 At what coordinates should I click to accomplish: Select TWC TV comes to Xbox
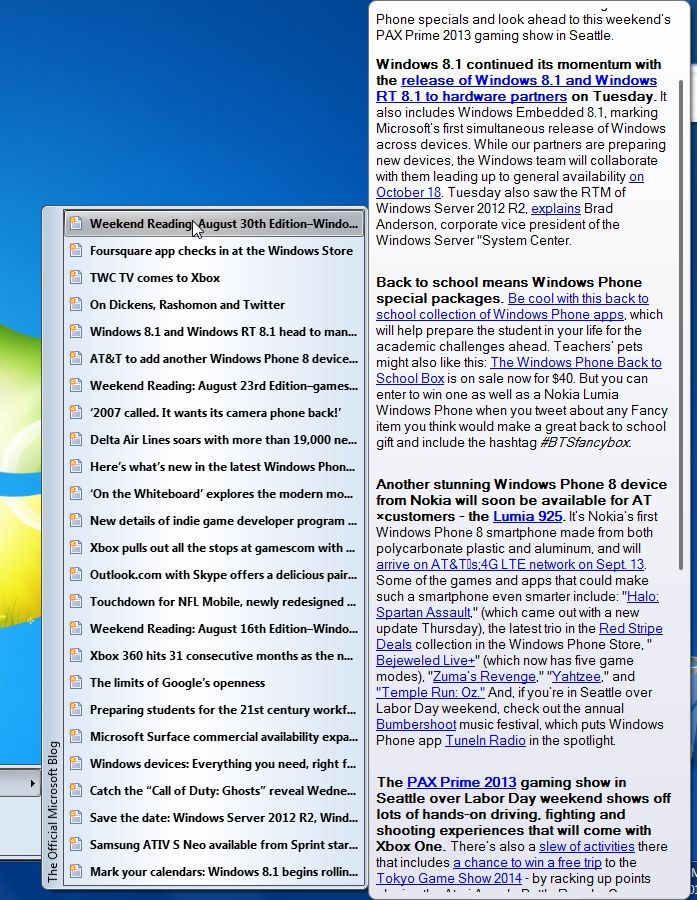pos(214,277)
